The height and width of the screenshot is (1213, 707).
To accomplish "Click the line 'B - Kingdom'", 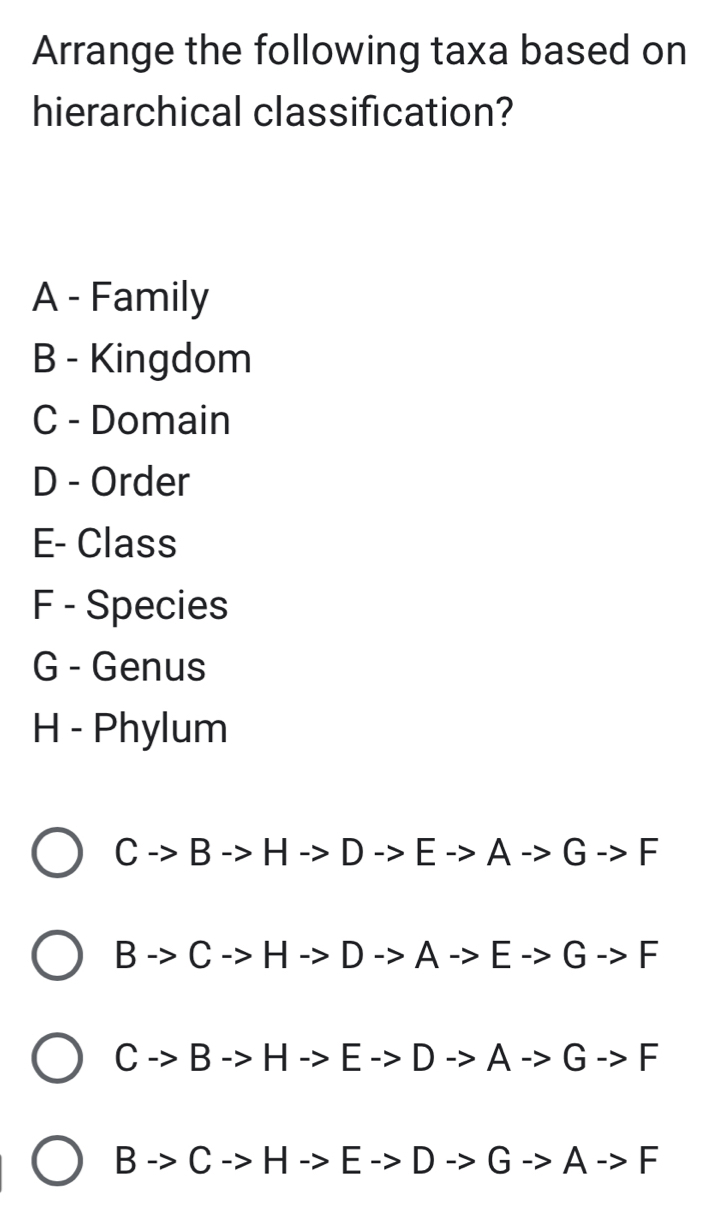I will pos(140,359).
